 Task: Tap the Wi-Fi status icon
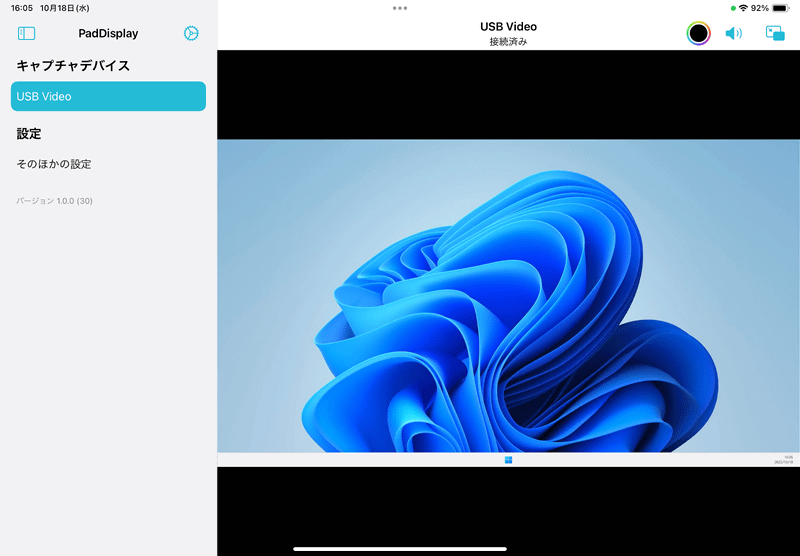(743, 8)
